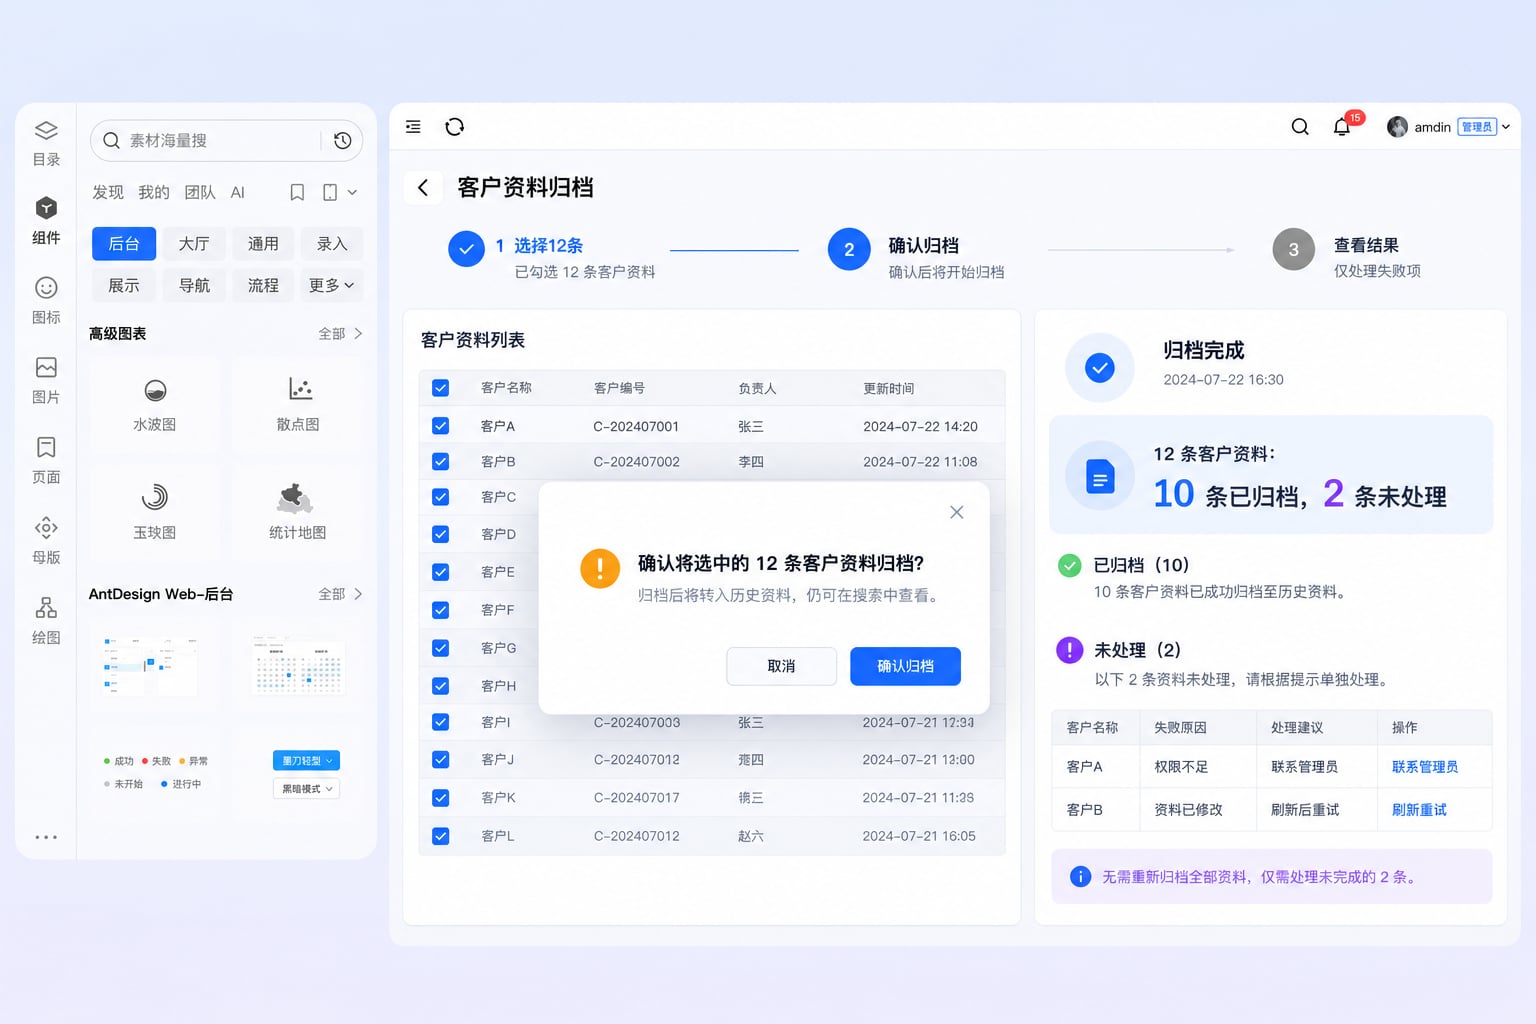Image resolution: width=1536 pixels, height=1024 pixels.
Task: Toggle the select-all checkbox in table header
Action: click(440, 388)
